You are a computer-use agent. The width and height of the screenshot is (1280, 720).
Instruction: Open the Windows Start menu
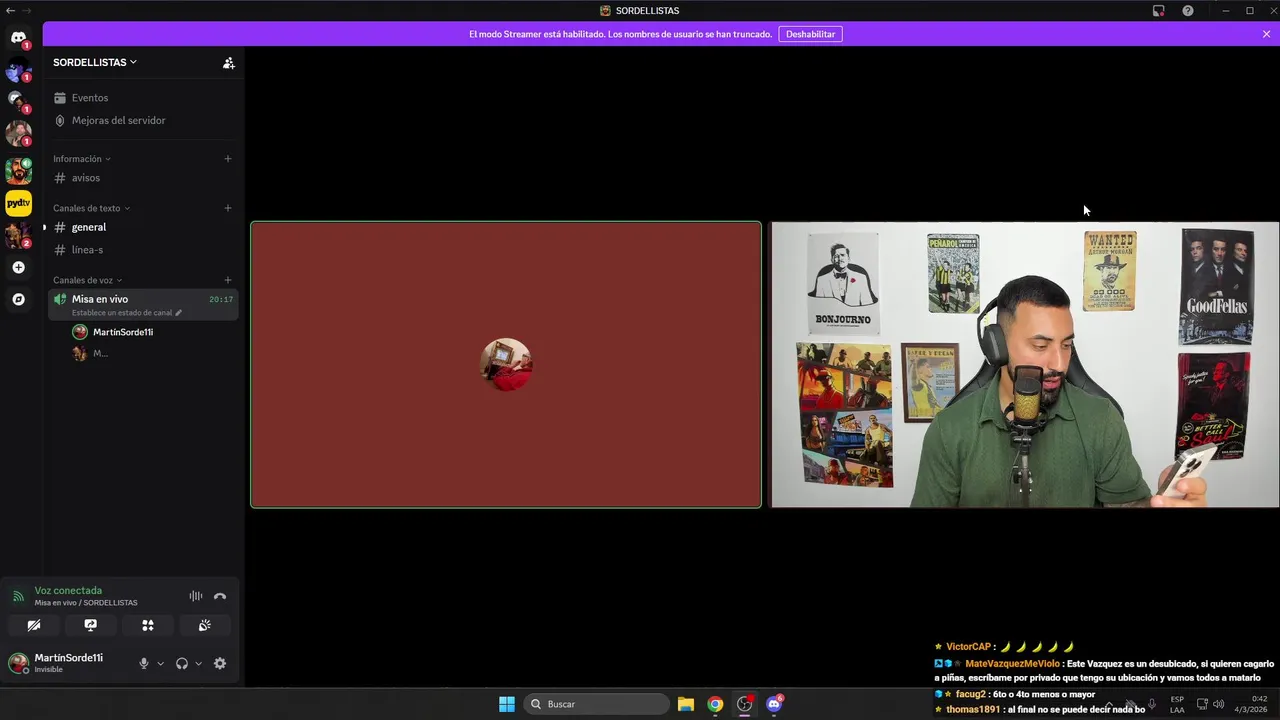tap(507, 704)
